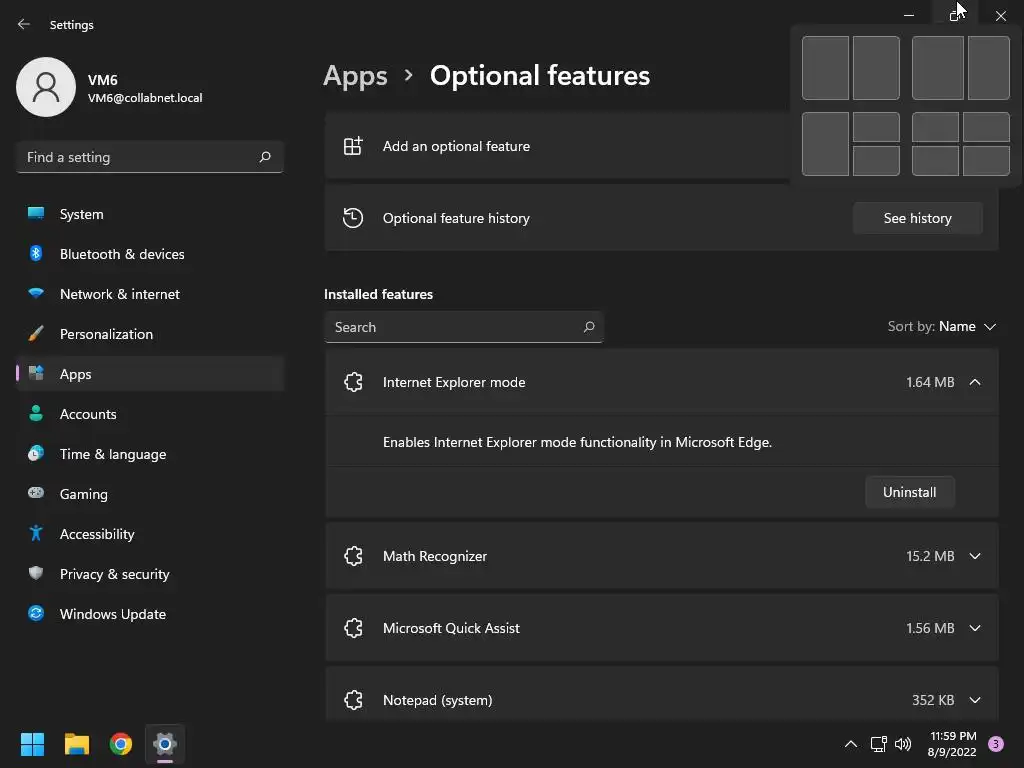Screen dimensions: 1024x768
Task: Expand the Math Recognizer feature
Action: click(x=975, y=556)
